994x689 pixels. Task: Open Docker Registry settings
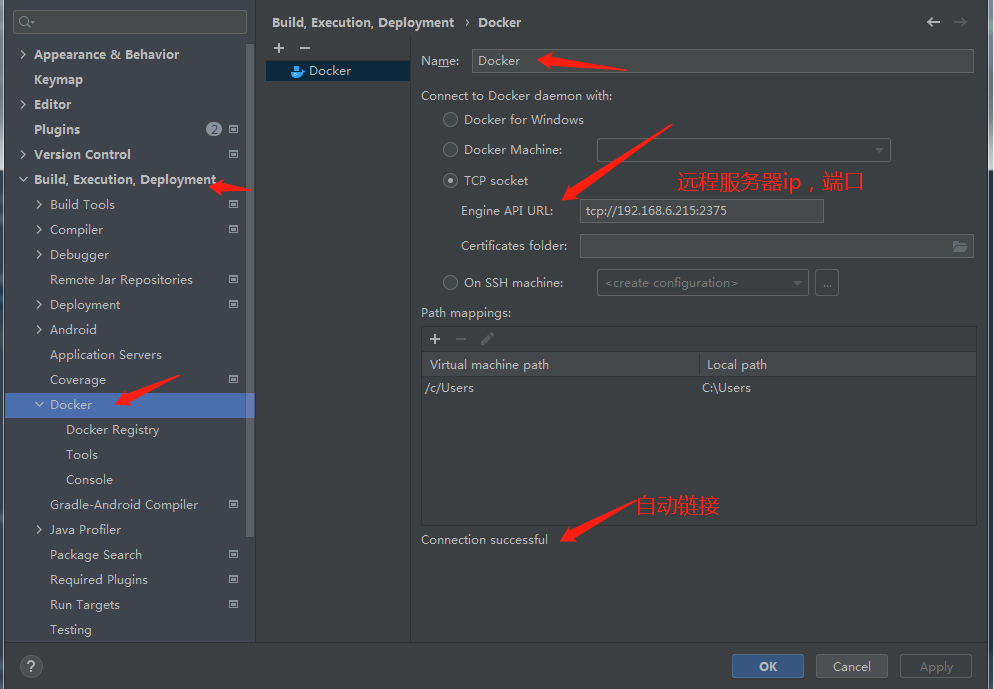(x=113, y=430)
